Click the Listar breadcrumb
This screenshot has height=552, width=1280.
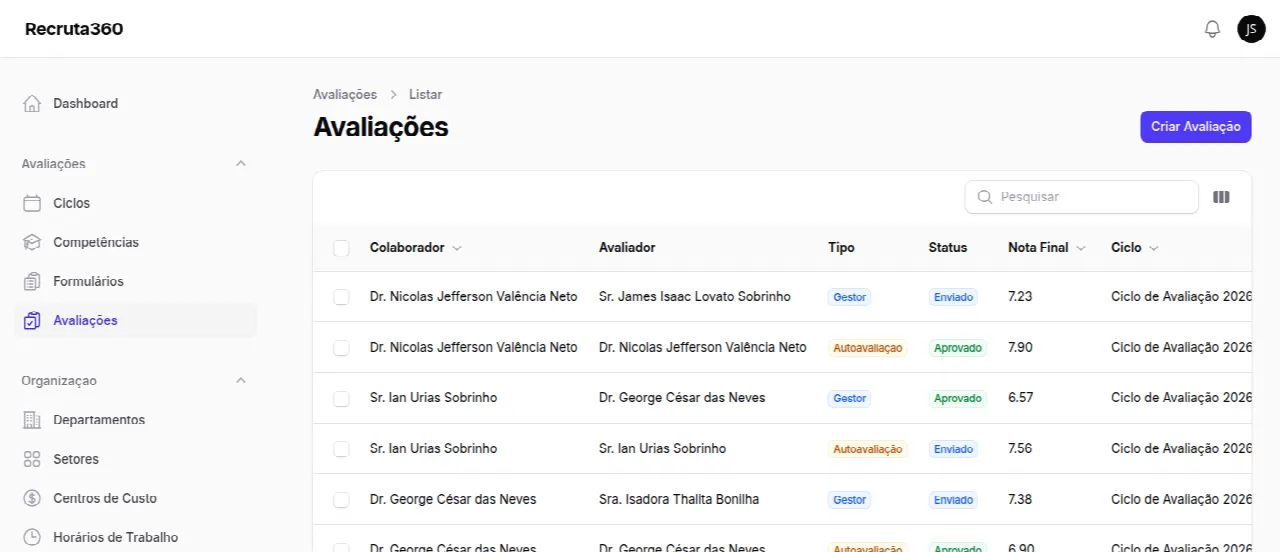click(x=425, y=94)
